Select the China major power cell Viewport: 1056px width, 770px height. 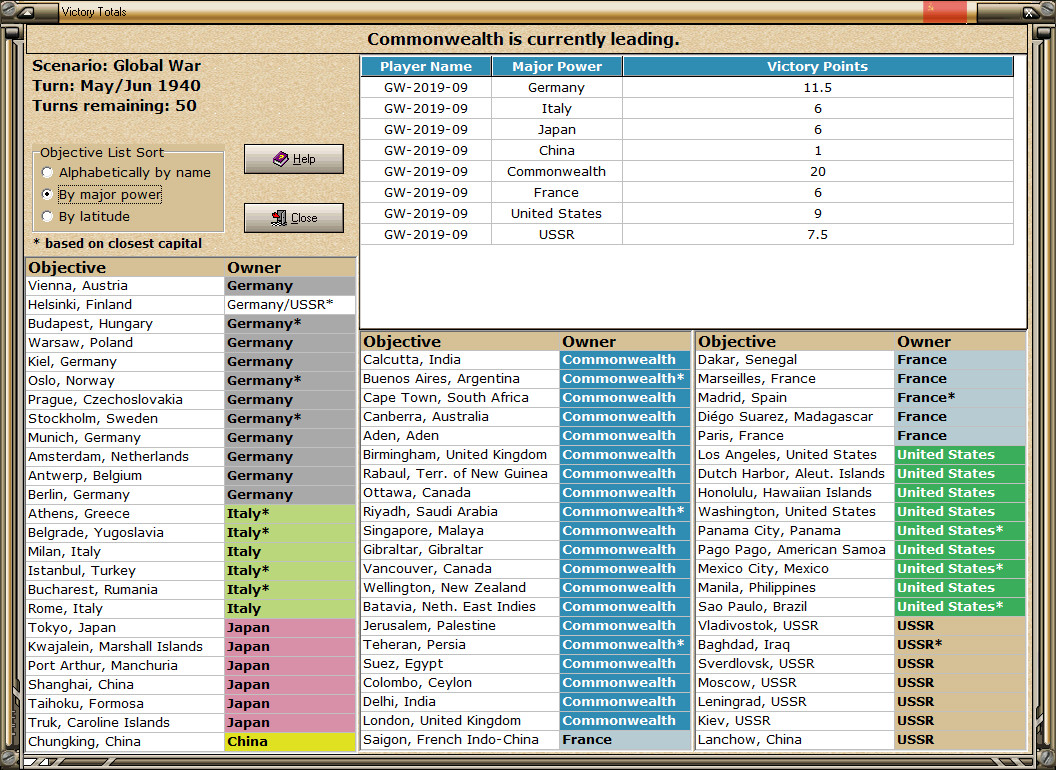coord(557,150)
